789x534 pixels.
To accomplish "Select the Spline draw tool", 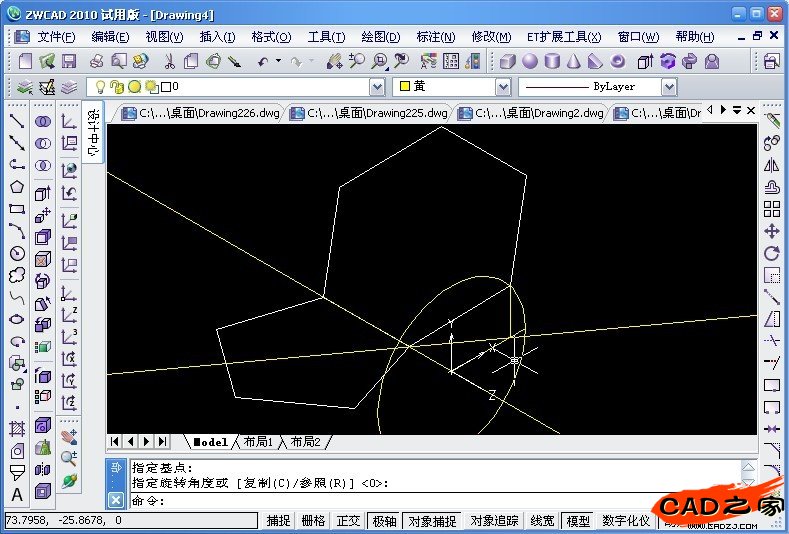I will tap(17, 297).
